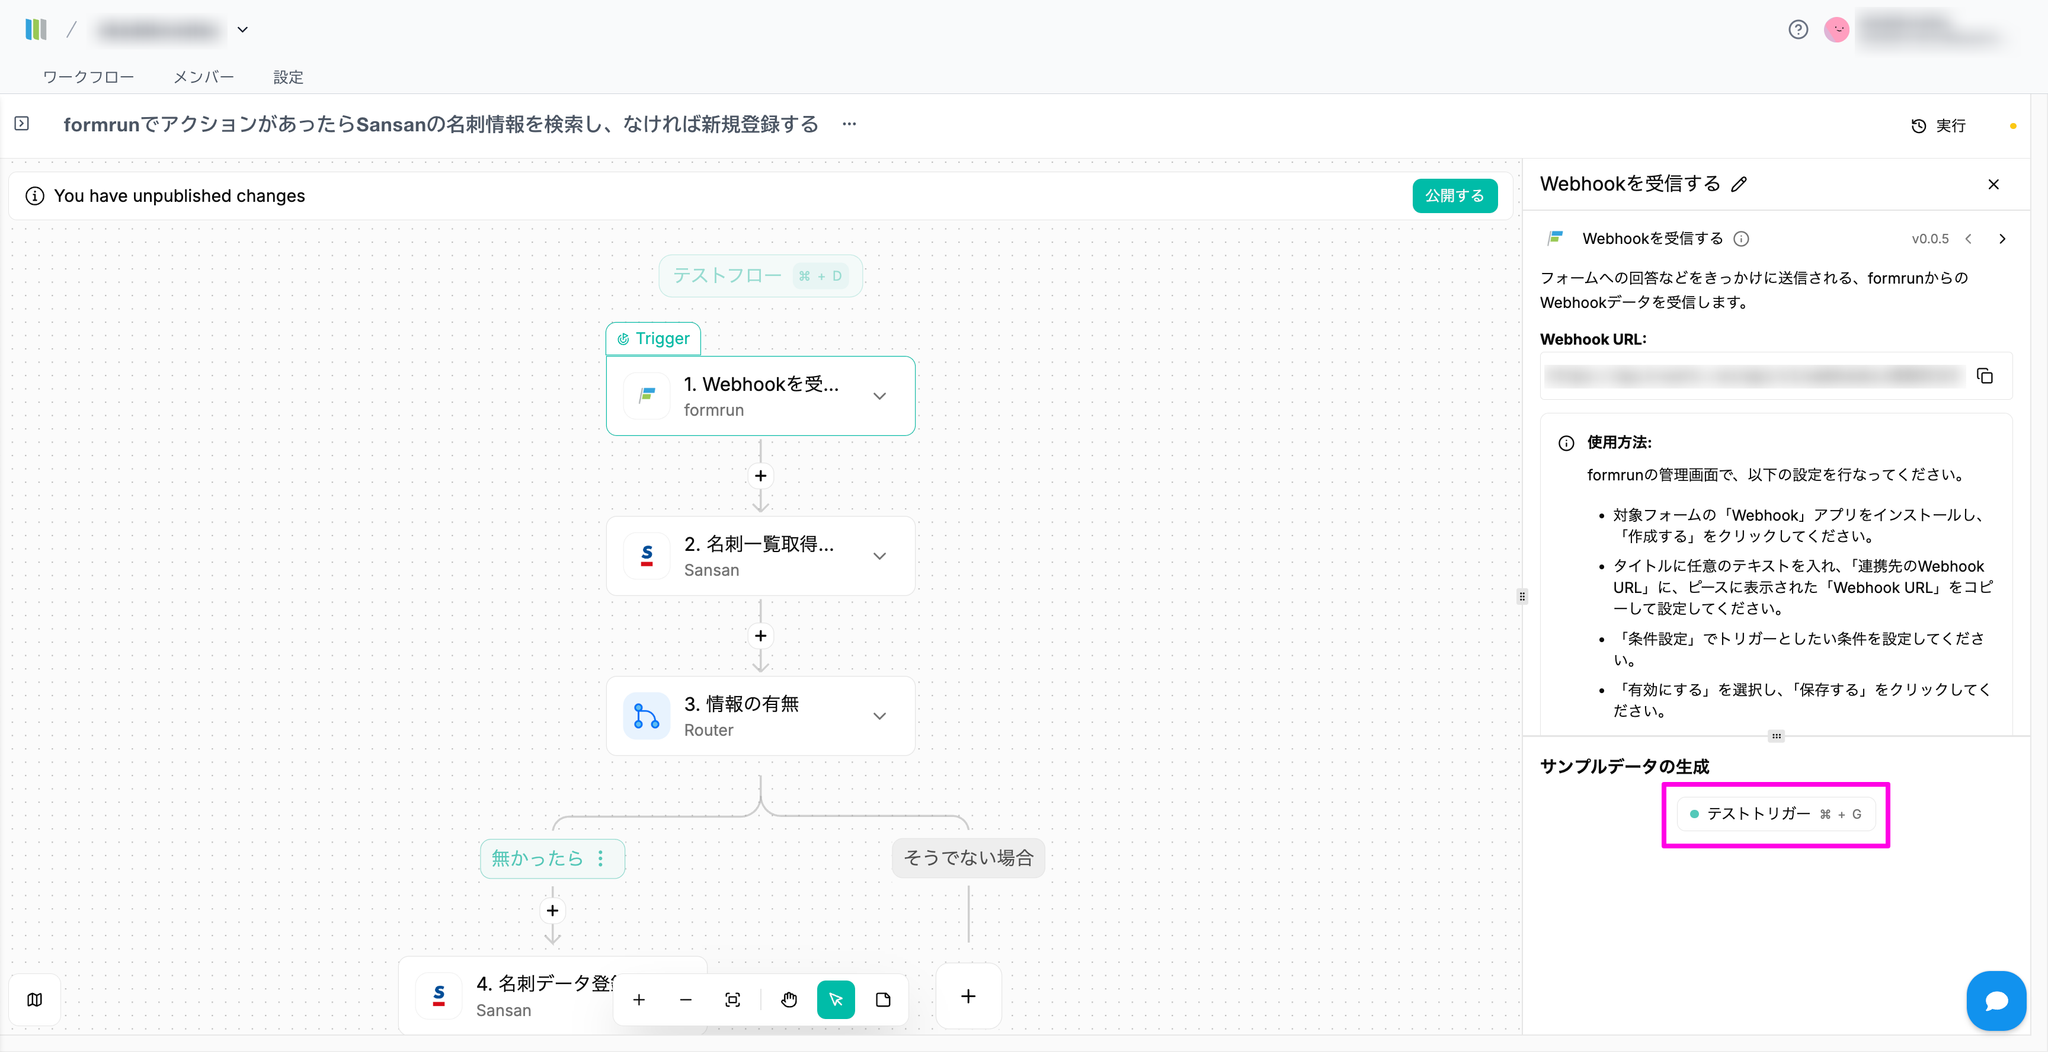Click the Sansan icon on 名刺一覧取得 node
2048x1052 pixels.
pyautogui.click(x=647, y=556)
